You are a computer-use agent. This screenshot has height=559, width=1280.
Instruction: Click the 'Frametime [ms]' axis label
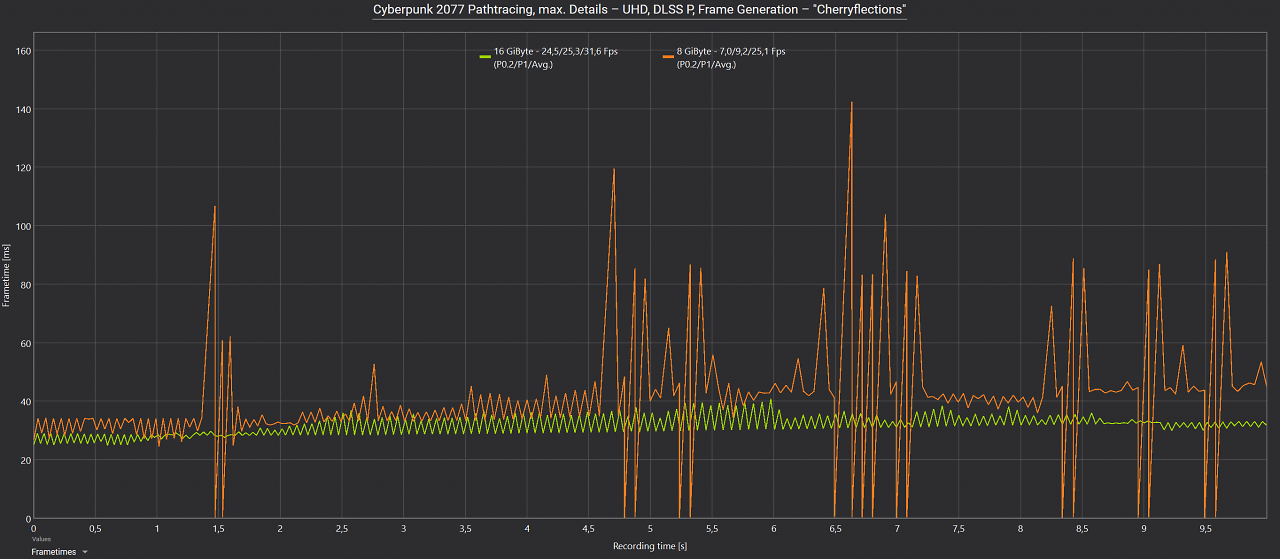[7, 276]
